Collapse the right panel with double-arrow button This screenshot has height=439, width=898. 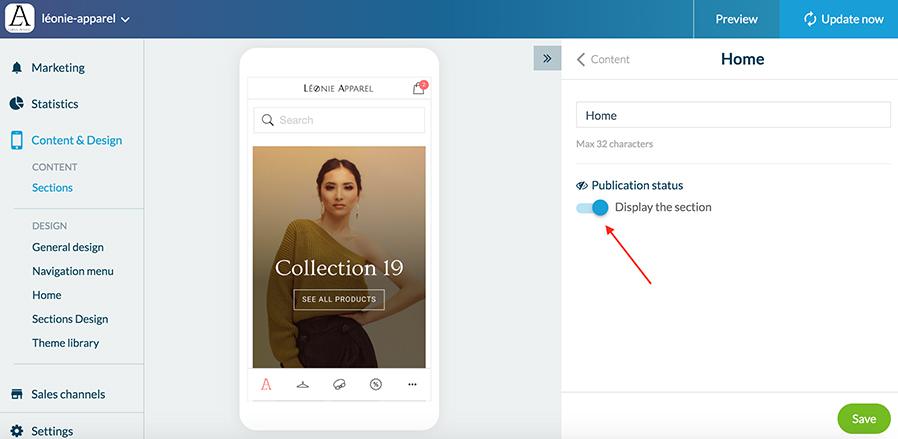tap(547, 58)
